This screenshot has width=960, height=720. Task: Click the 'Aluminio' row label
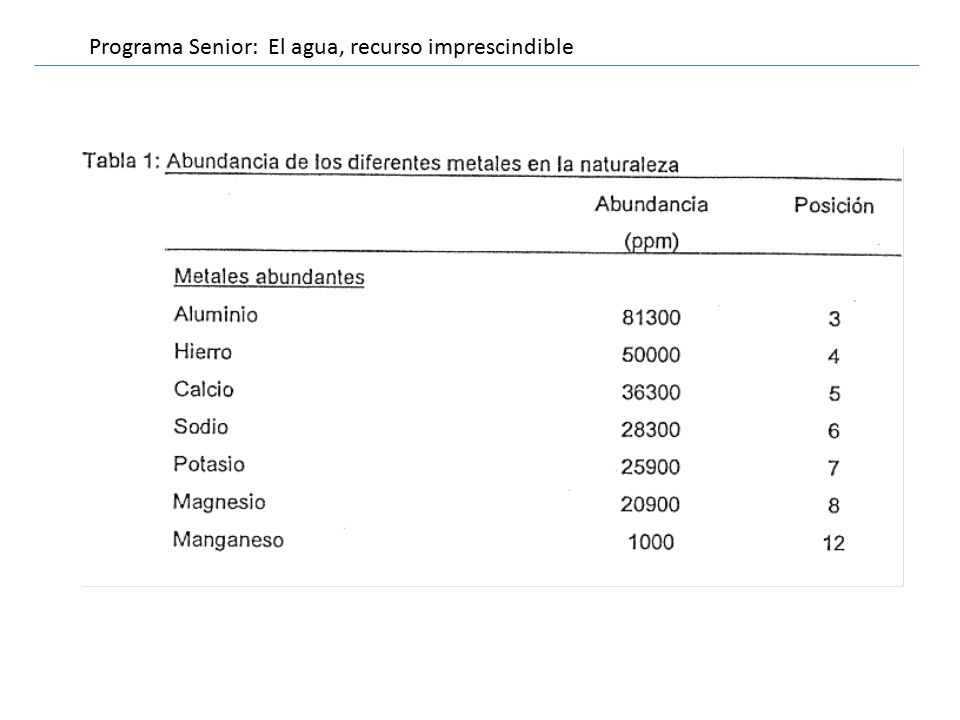216,314
